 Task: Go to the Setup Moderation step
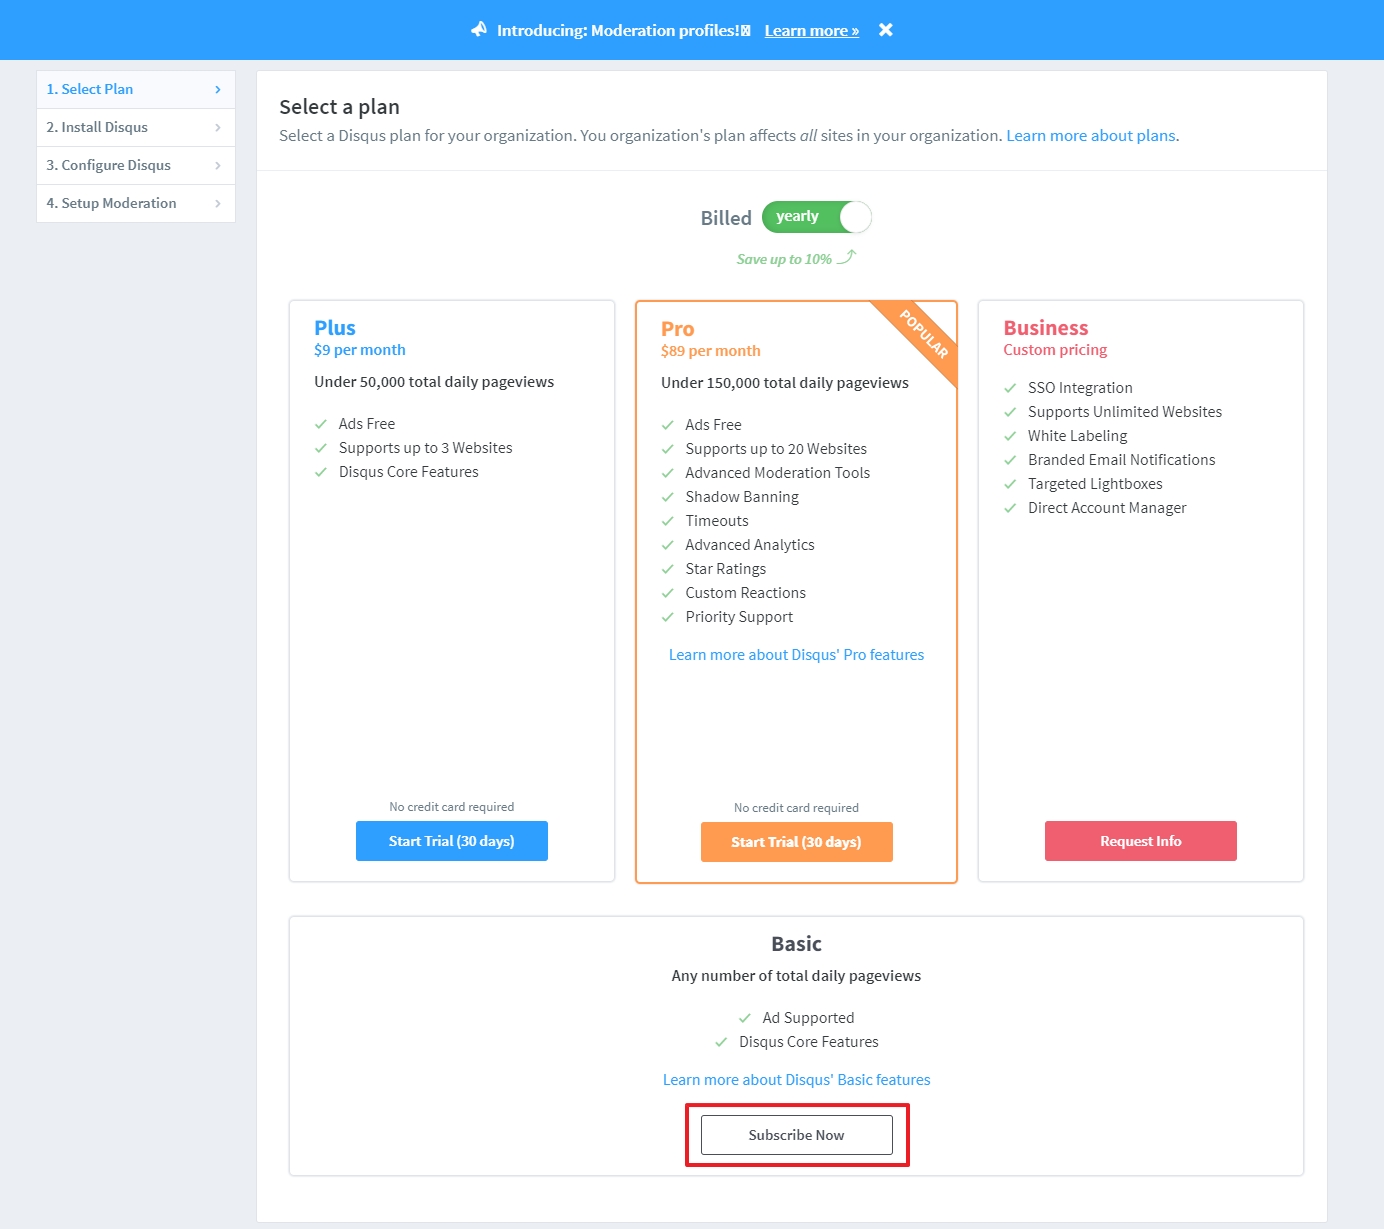tap(136, 203)
